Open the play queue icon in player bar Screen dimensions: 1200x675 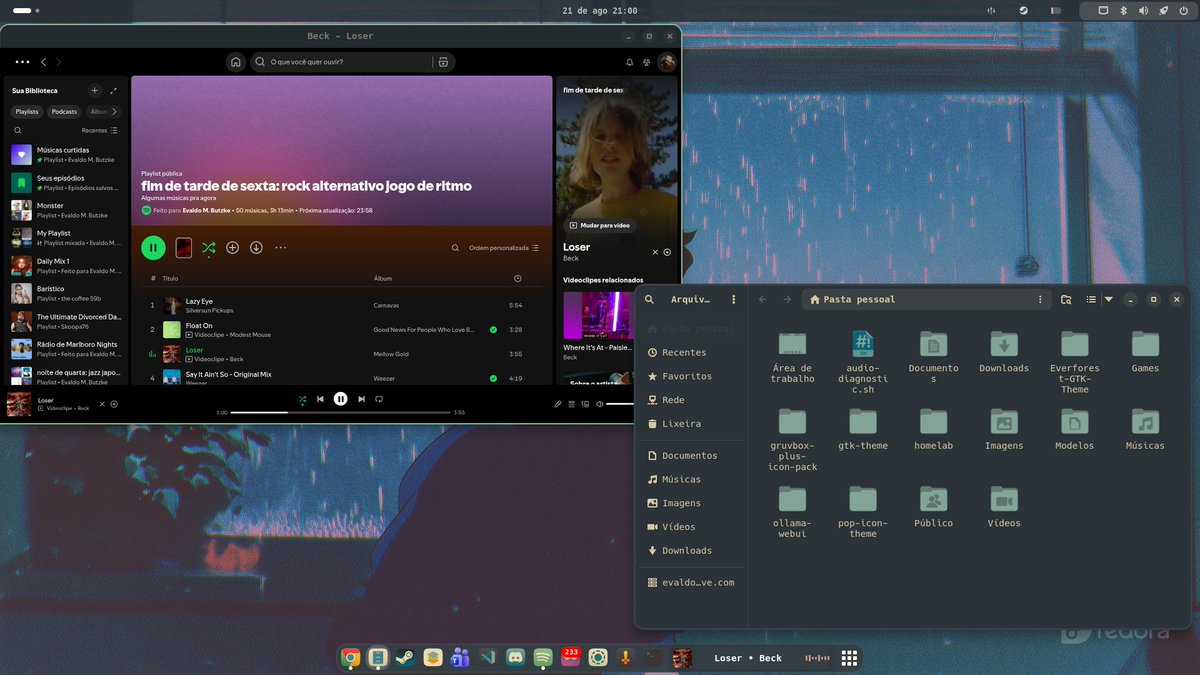[572, 404]
